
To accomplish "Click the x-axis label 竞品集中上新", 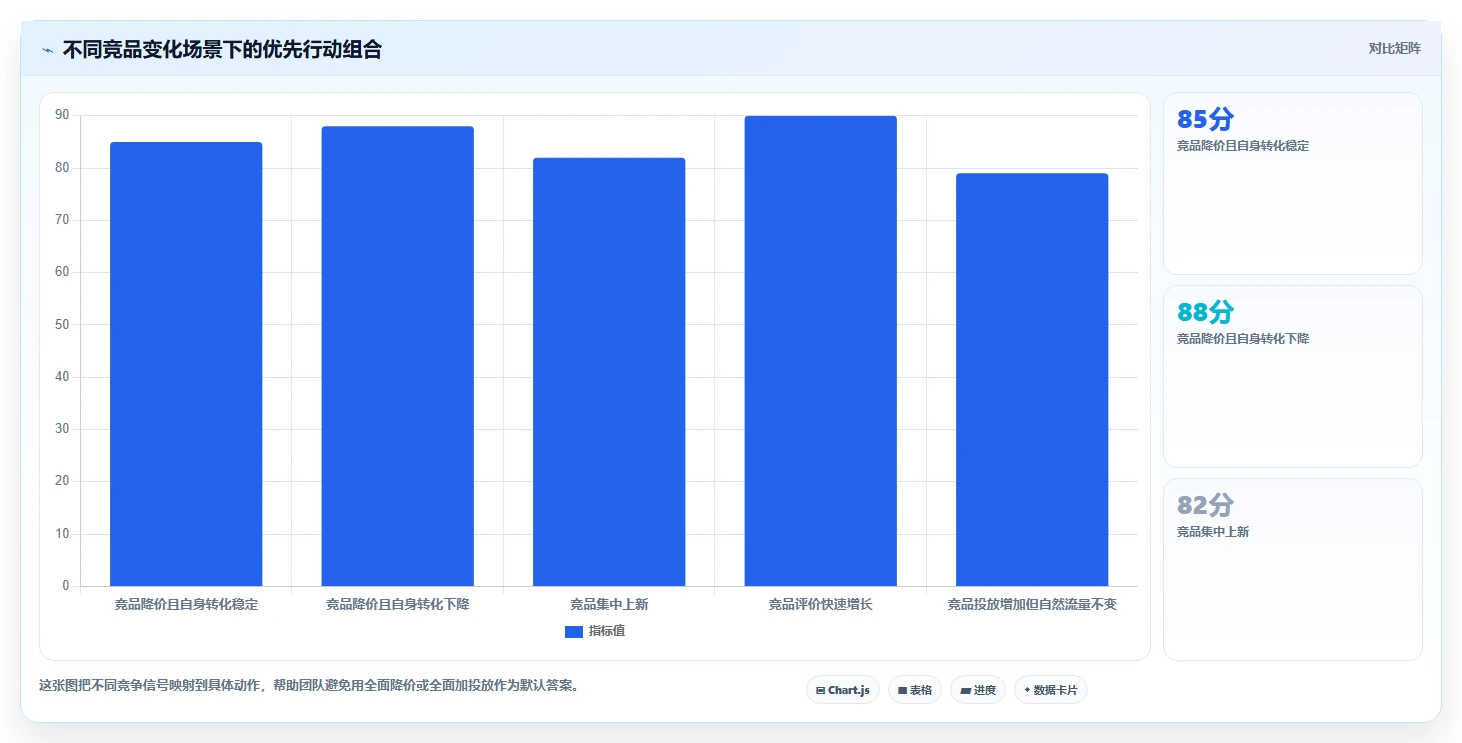I will [x=609, y=605].
